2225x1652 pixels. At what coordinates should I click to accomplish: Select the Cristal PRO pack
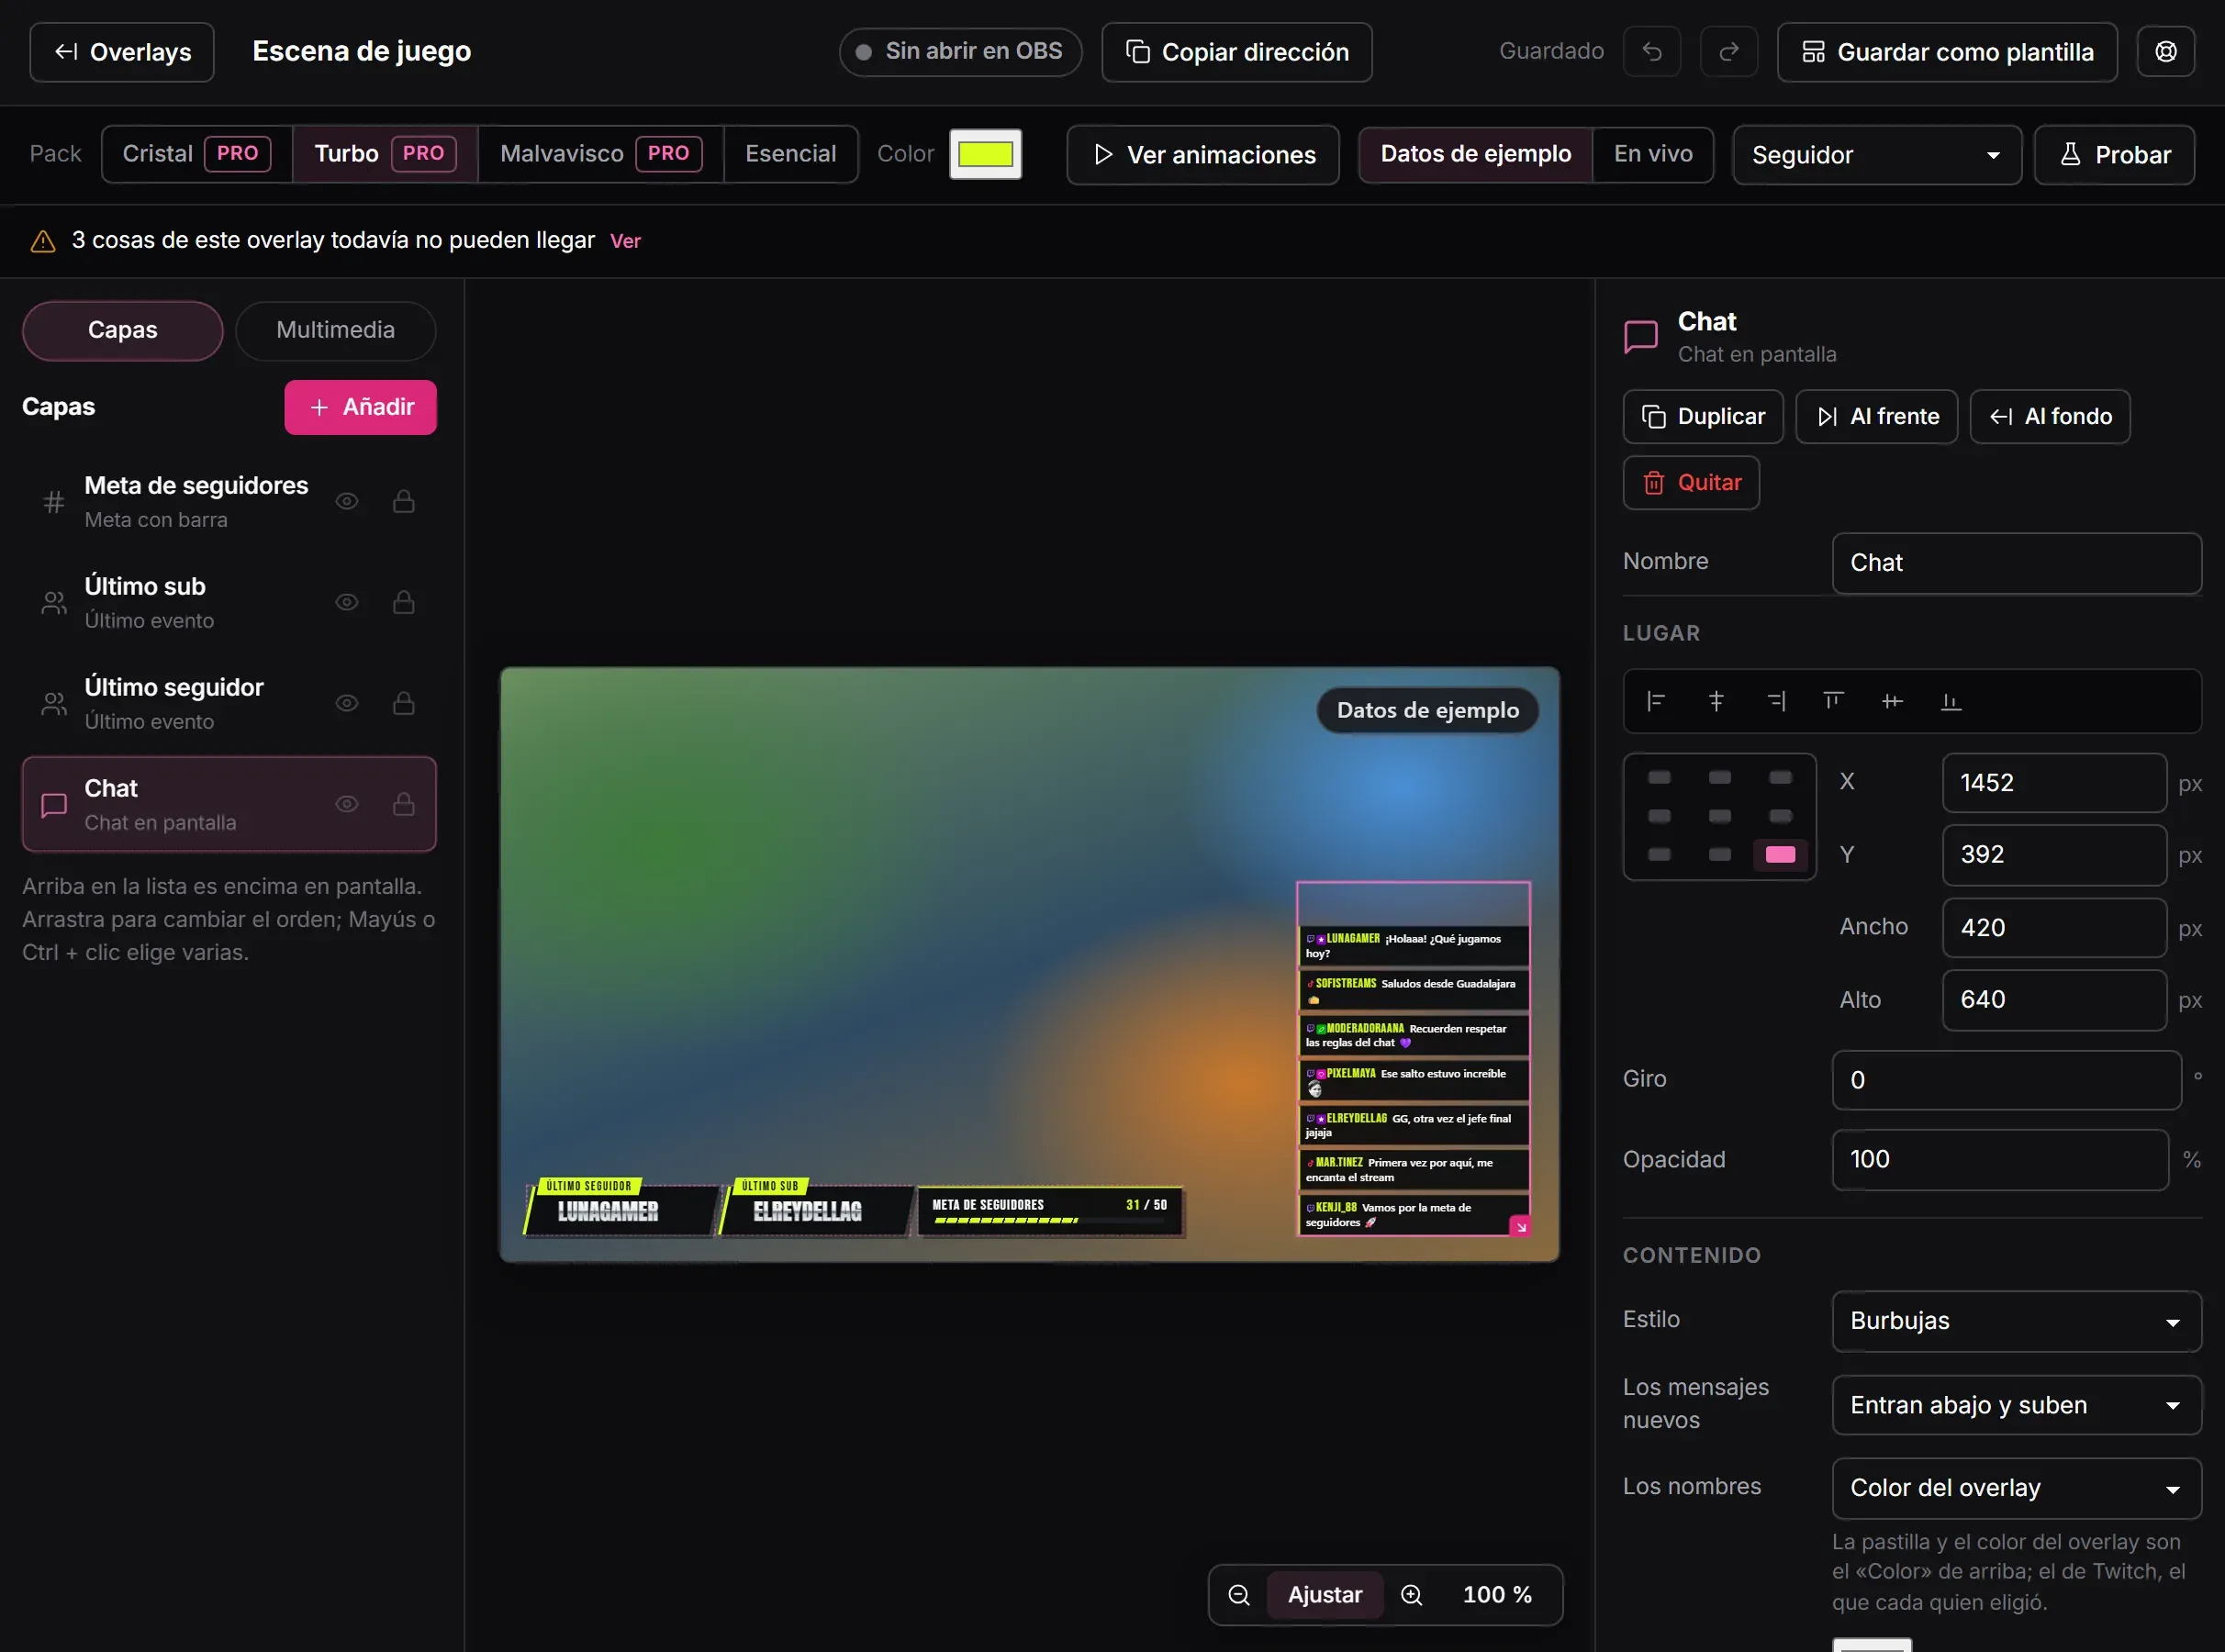click(x=197, y=154)
